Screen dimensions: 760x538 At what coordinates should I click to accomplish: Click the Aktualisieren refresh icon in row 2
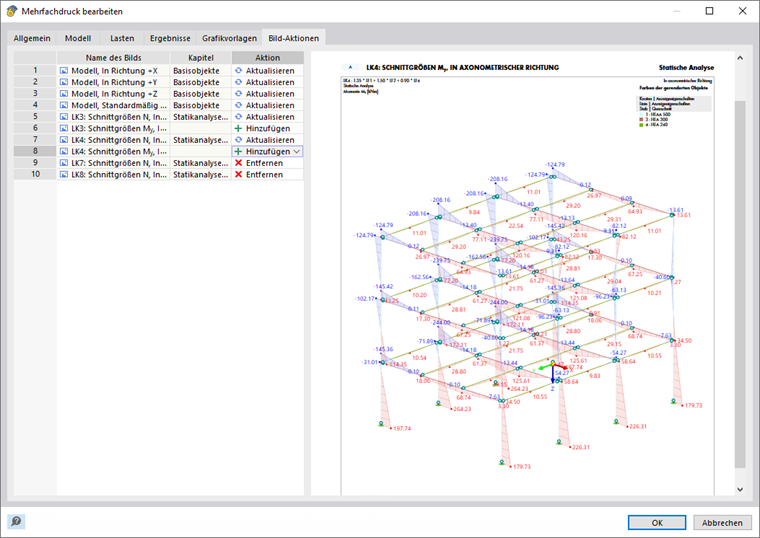(238, 82)
